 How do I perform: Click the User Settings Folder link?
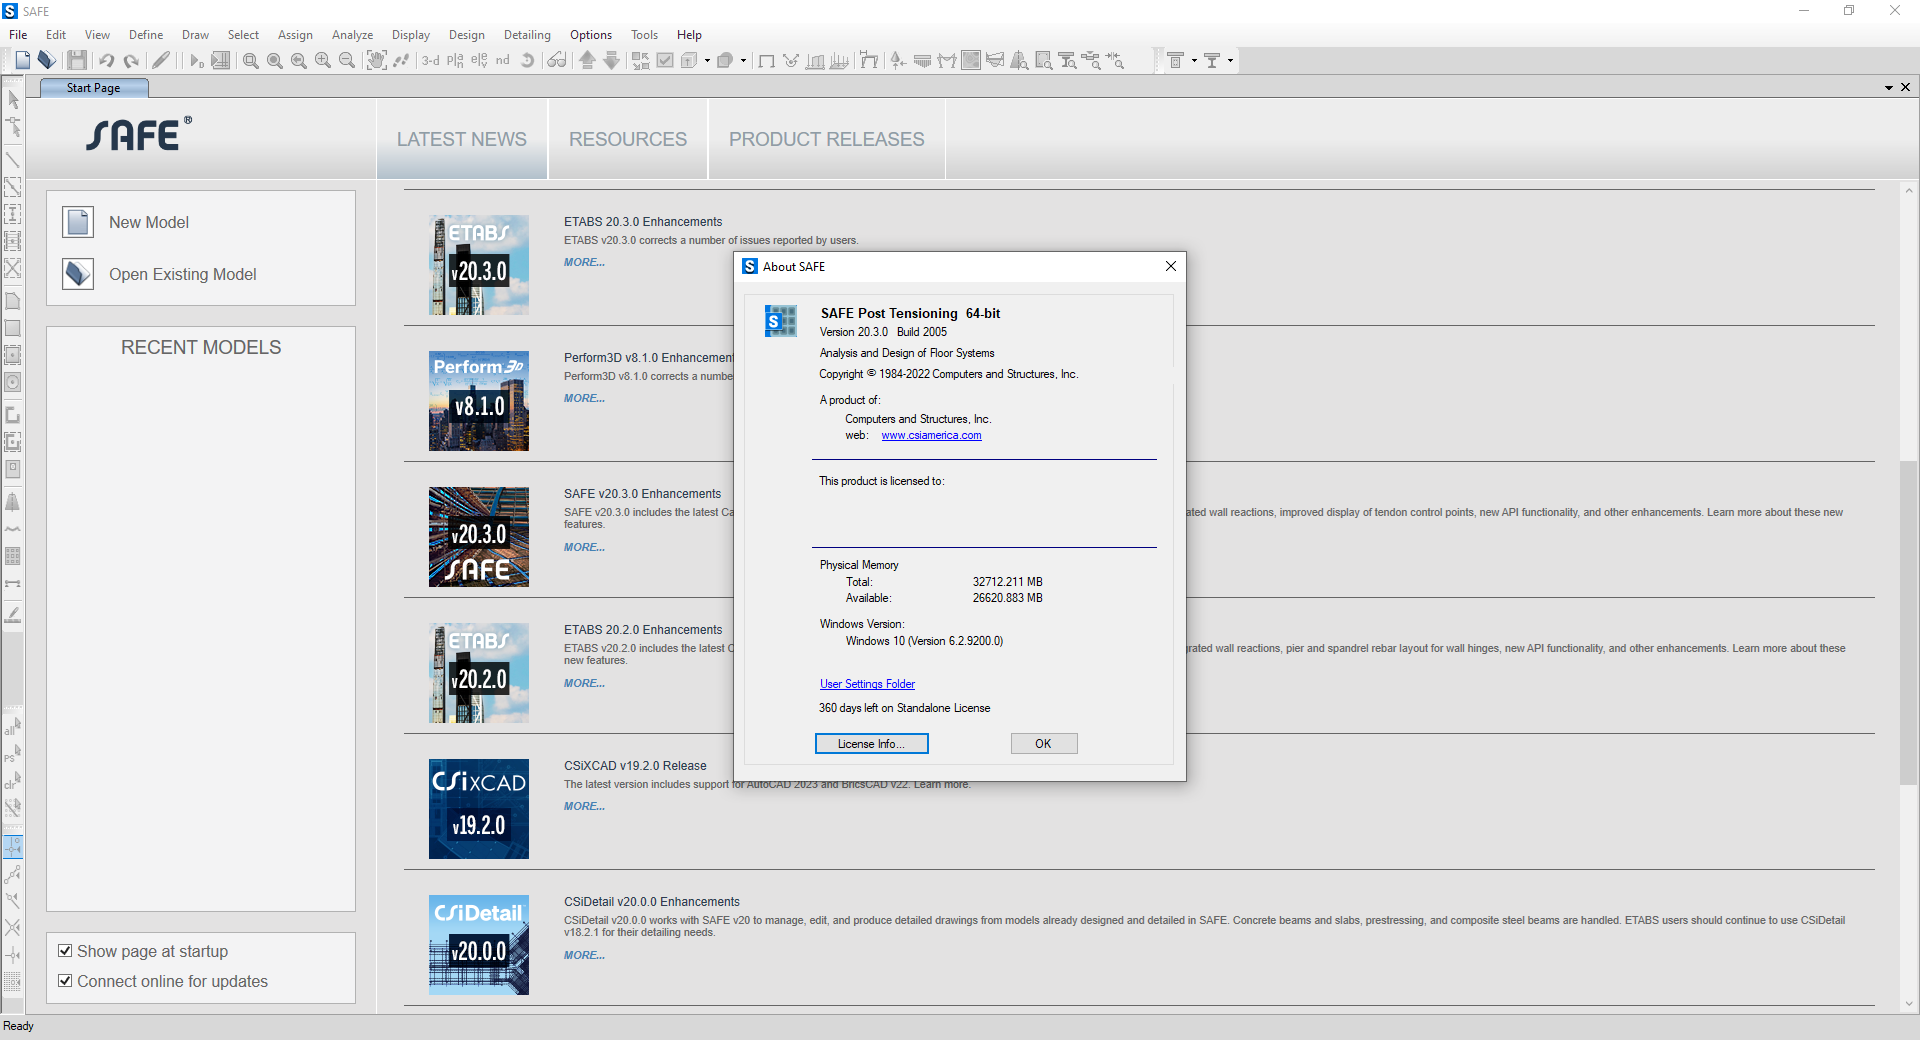coord(867,684)
